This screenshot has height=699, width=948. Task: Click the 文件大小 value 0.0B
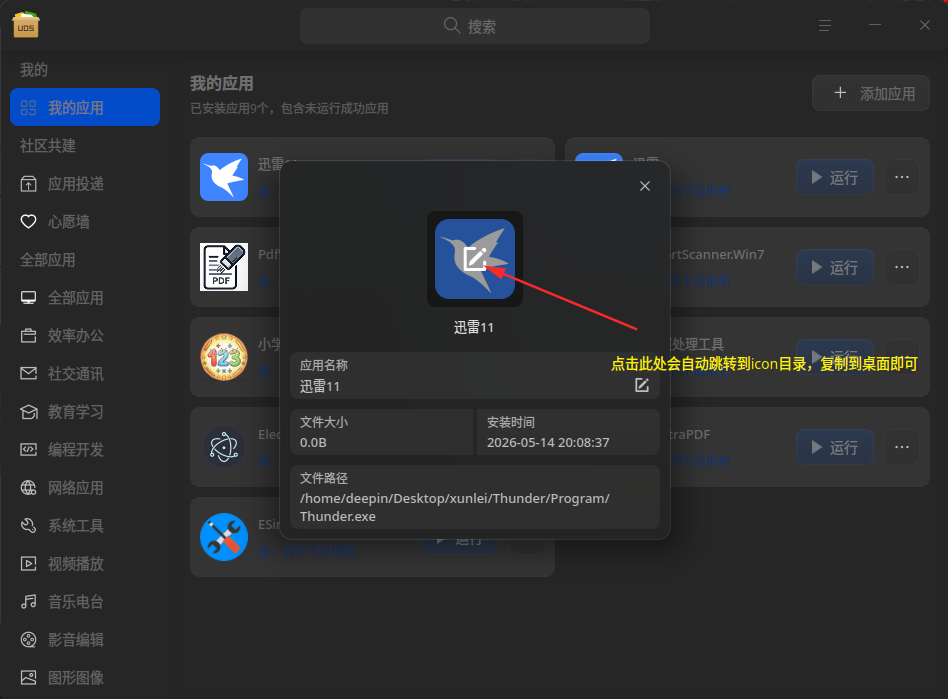pyautogui.click(x=313, y=443)
